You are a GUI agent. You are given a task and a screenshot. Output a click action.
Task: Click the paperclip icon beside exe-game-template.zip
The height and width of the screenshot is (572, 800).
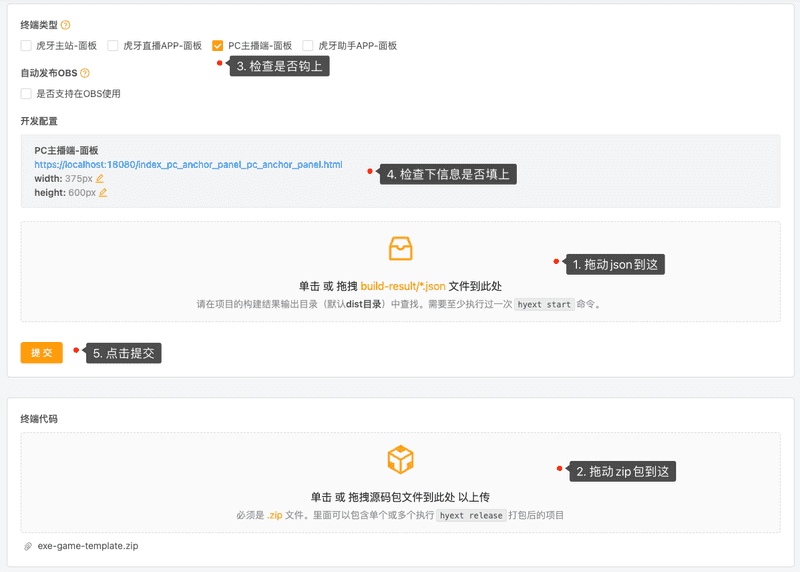28,547
